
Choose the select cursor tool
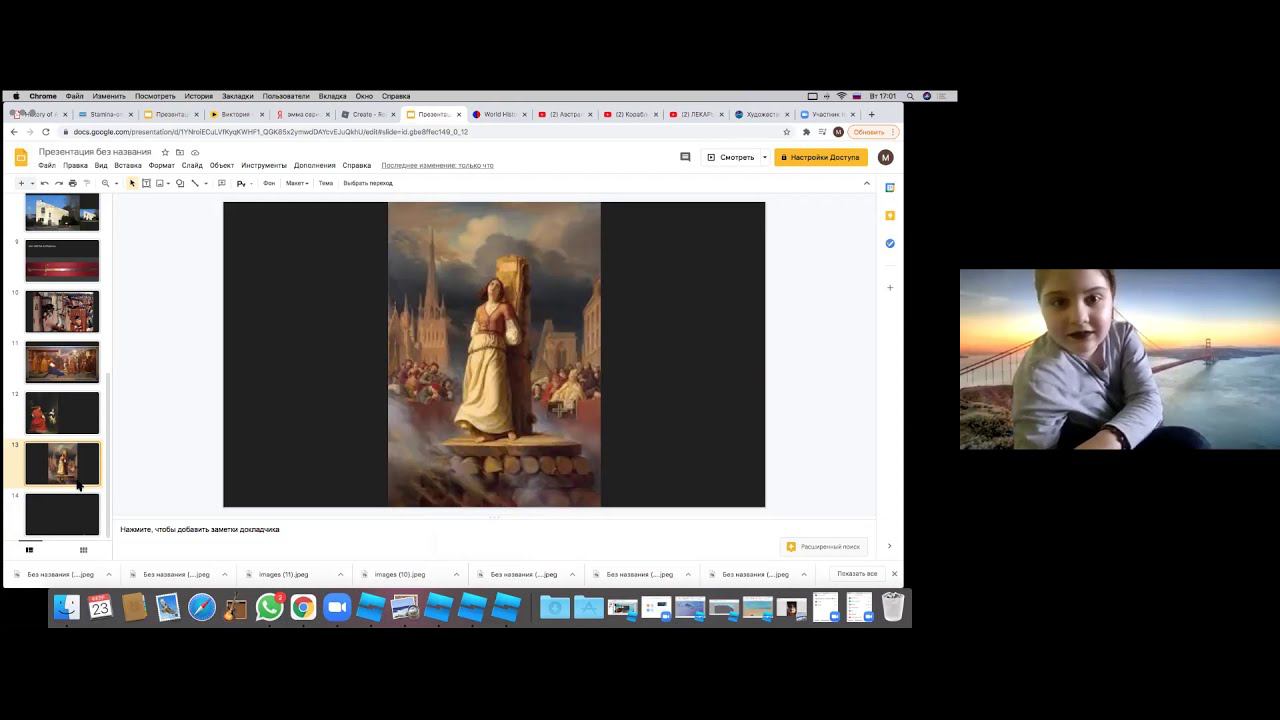[x=132, y=183]
